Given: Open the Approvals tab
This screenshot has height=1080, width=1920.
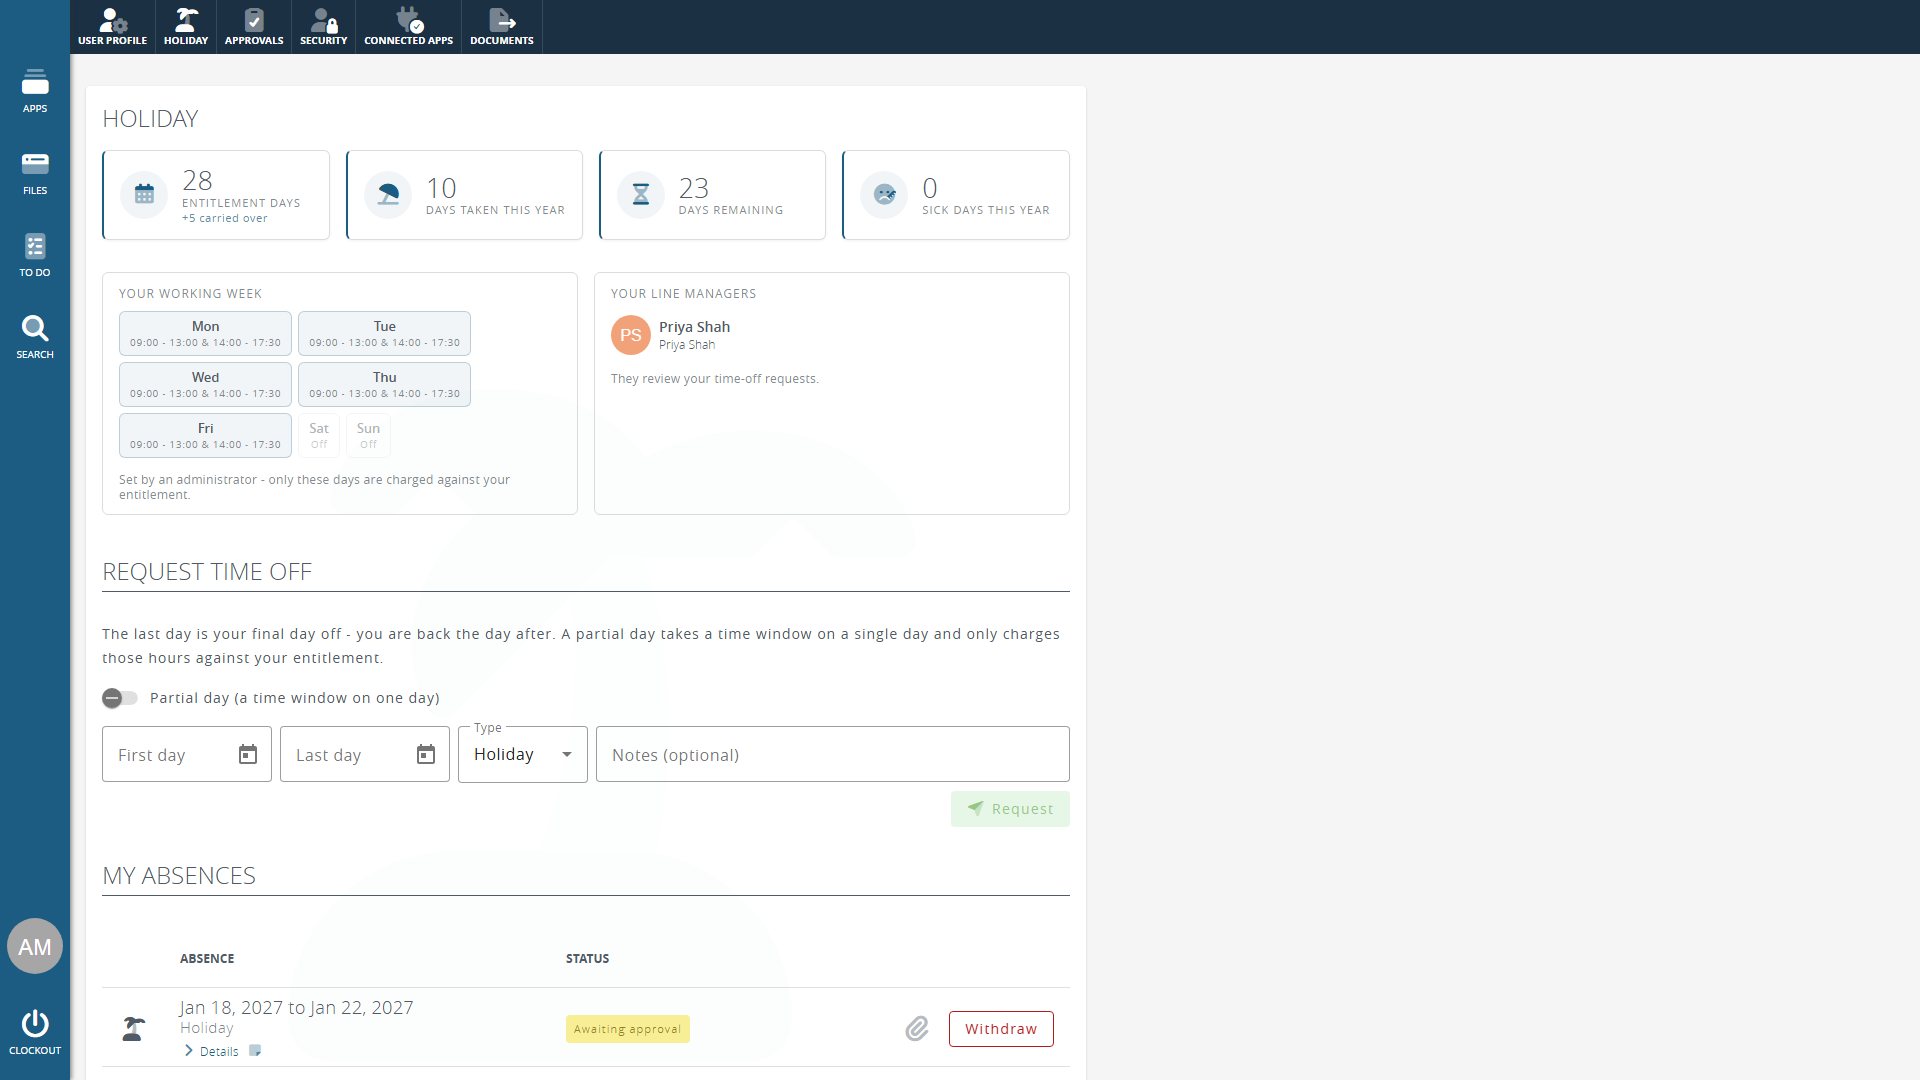Looking at the screenshot, I should [x=254, y=27].
